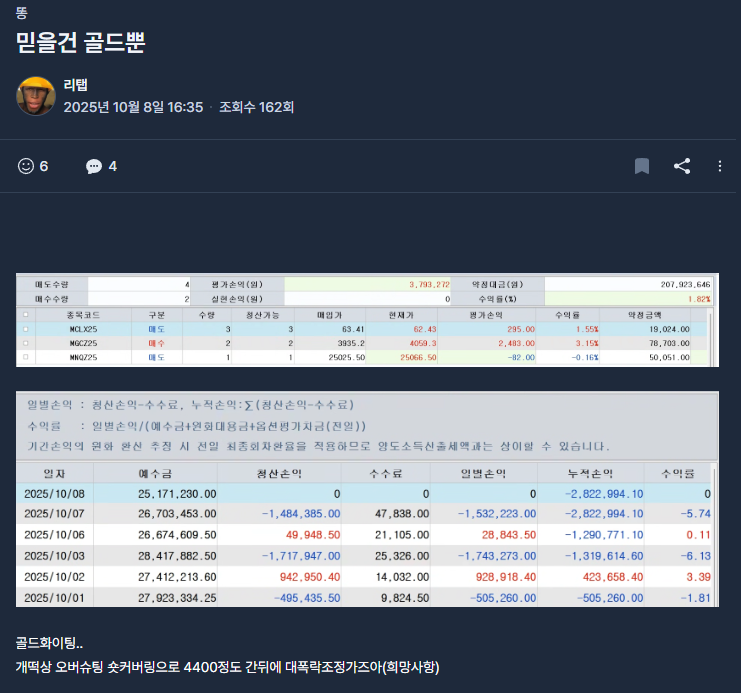
Task: Click the deposit value 25,171,230.00
Action: (177, 494)
